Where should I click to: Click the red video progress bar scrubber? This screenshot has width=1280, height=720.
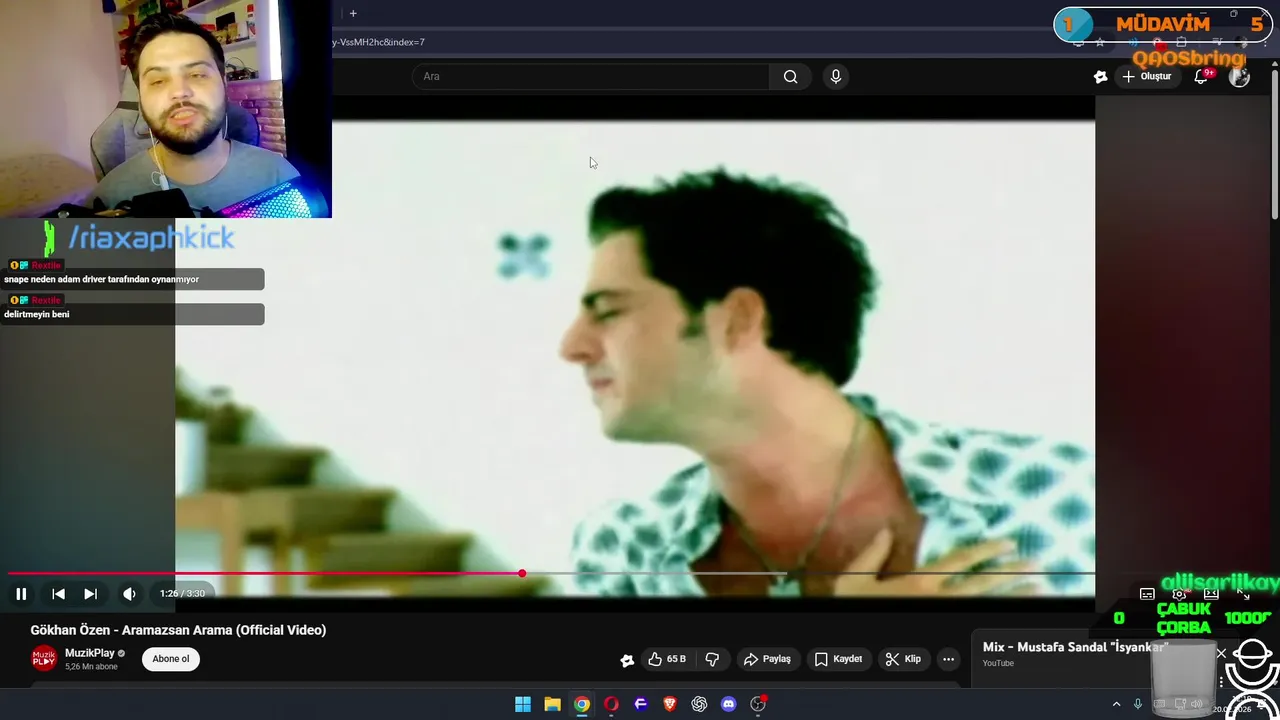pyautogui.click(x=522, y=573)
